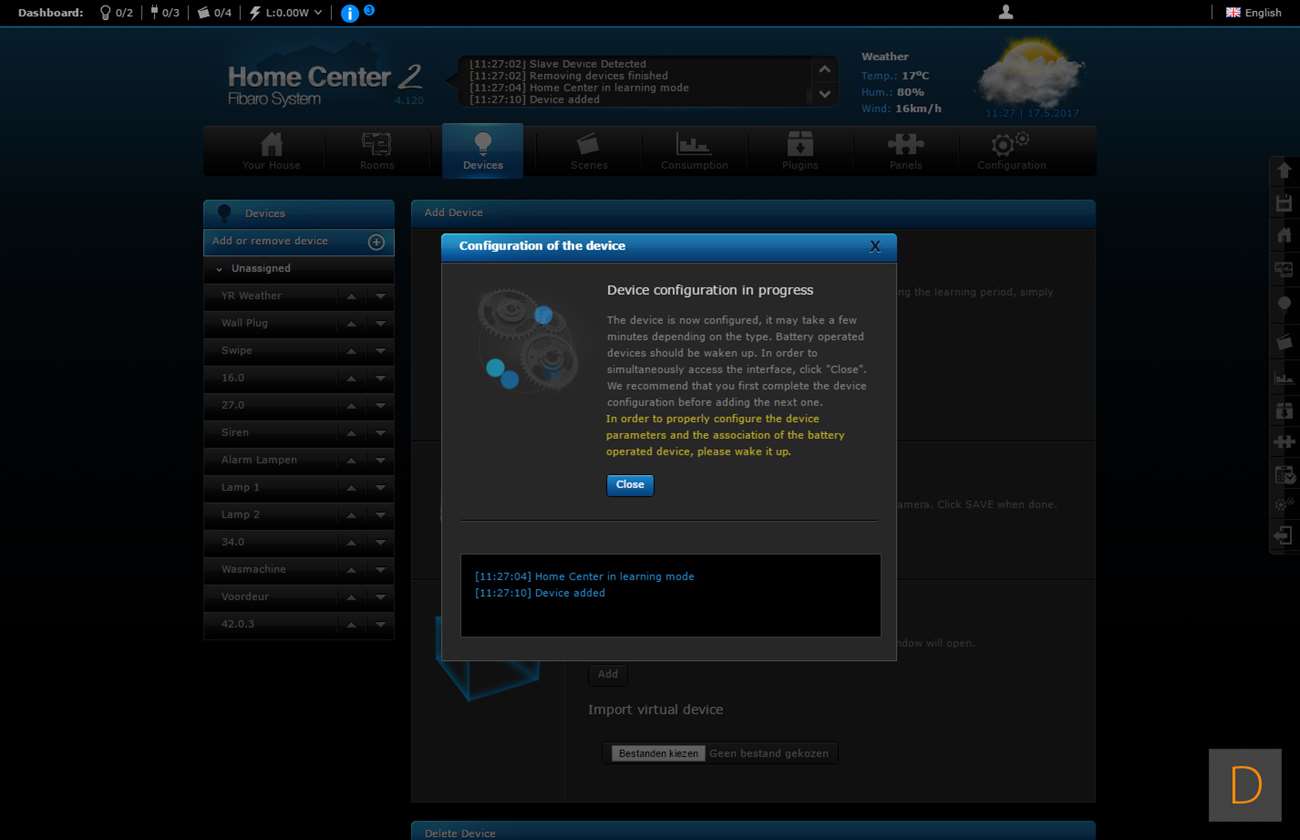The image size is (1300, 840).
Task: Click the Bestanden kiezen file chooser button
Action: point(658,753)
